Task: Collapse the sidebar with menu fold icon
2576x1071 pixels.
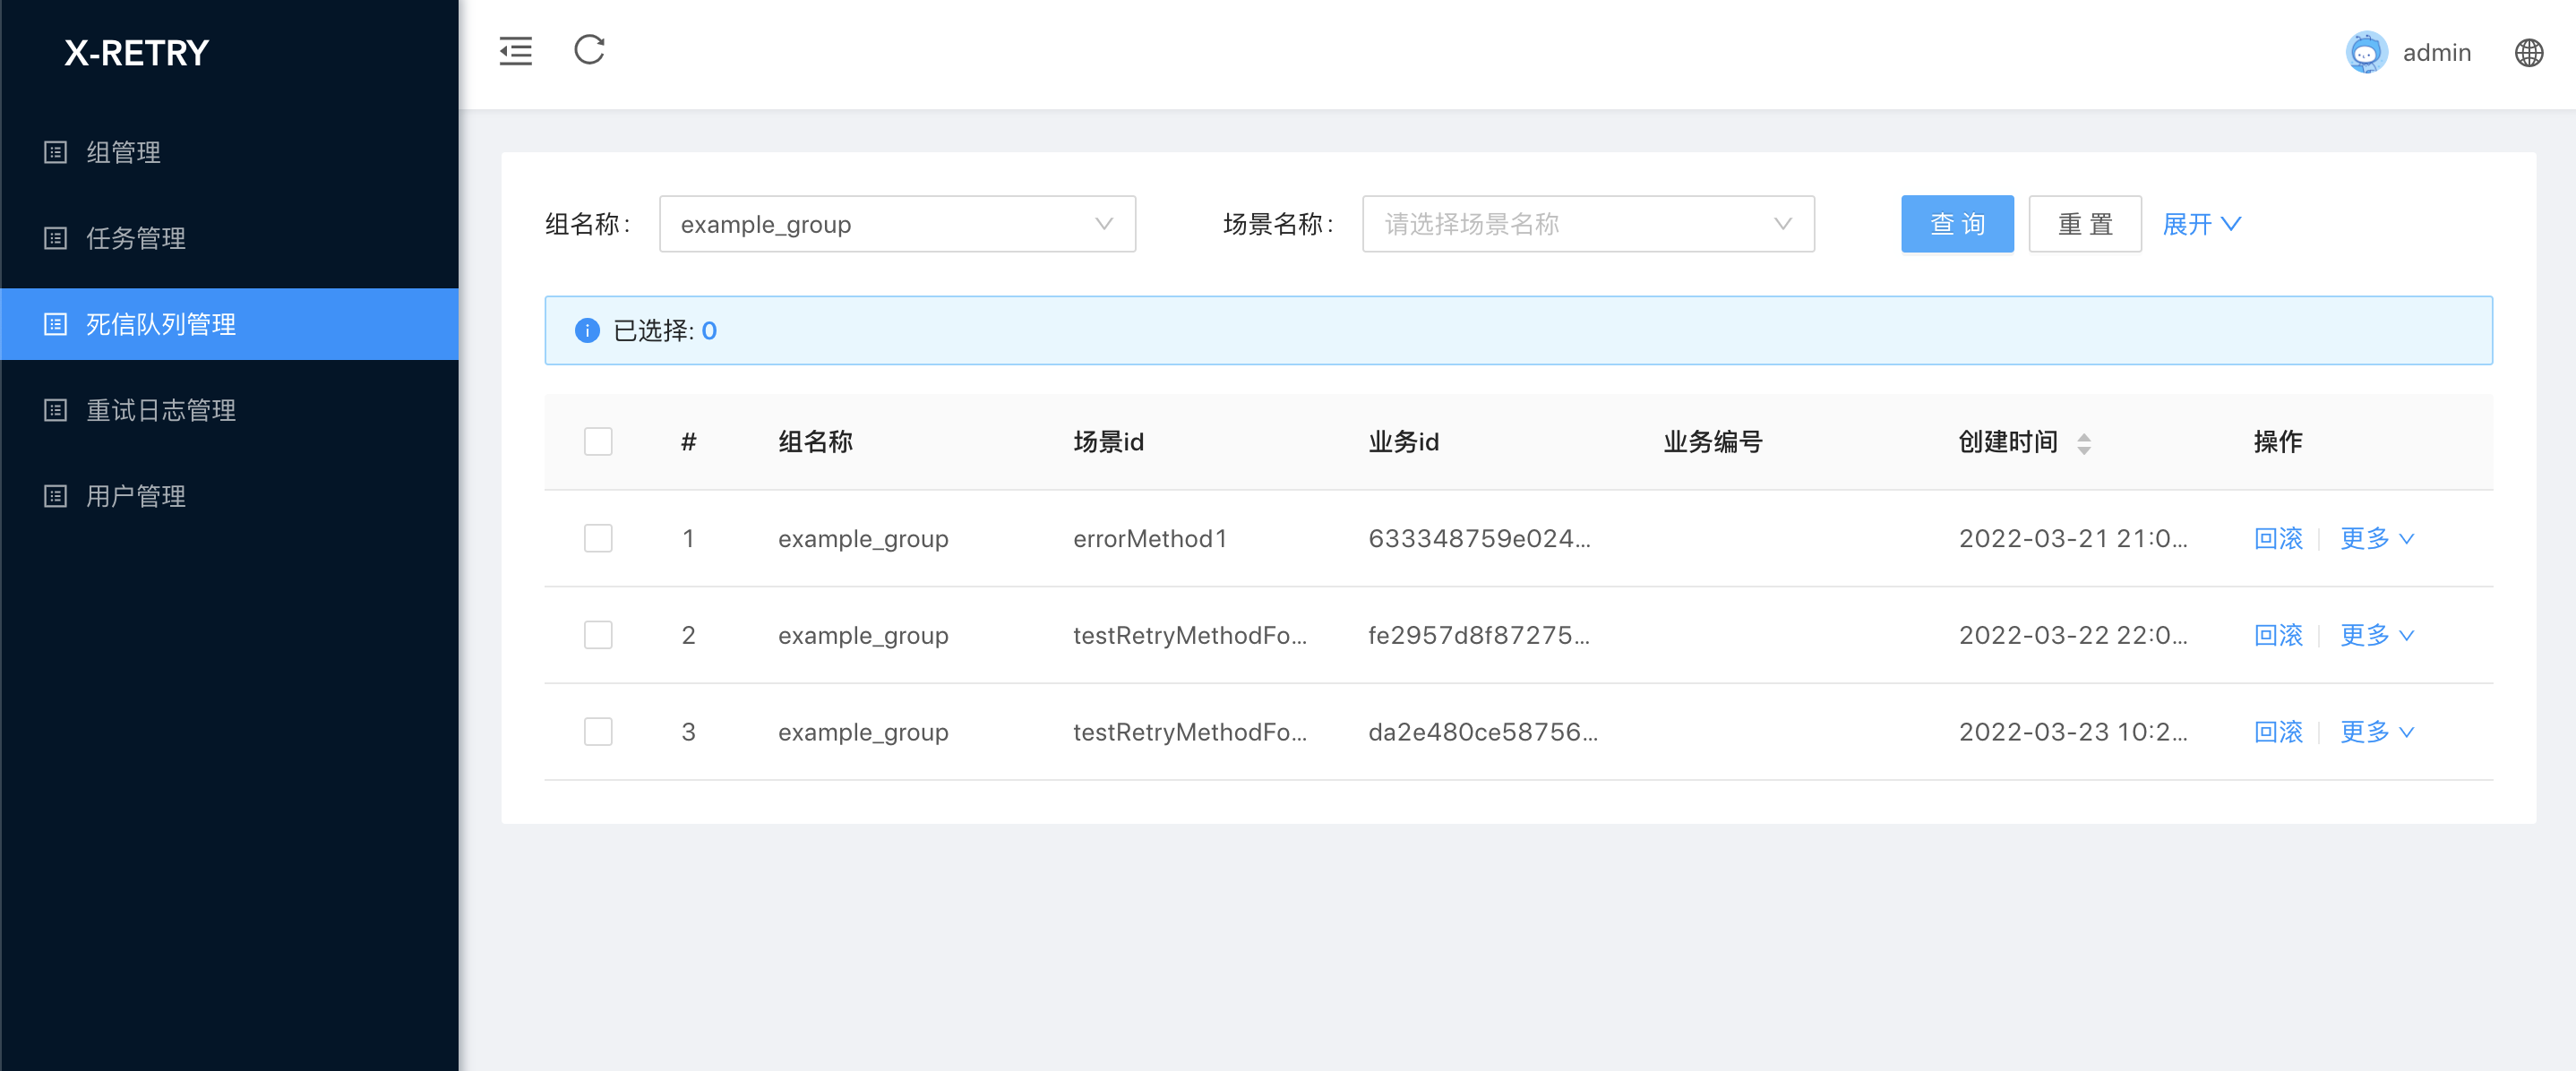Action: (x=516, y=51)
